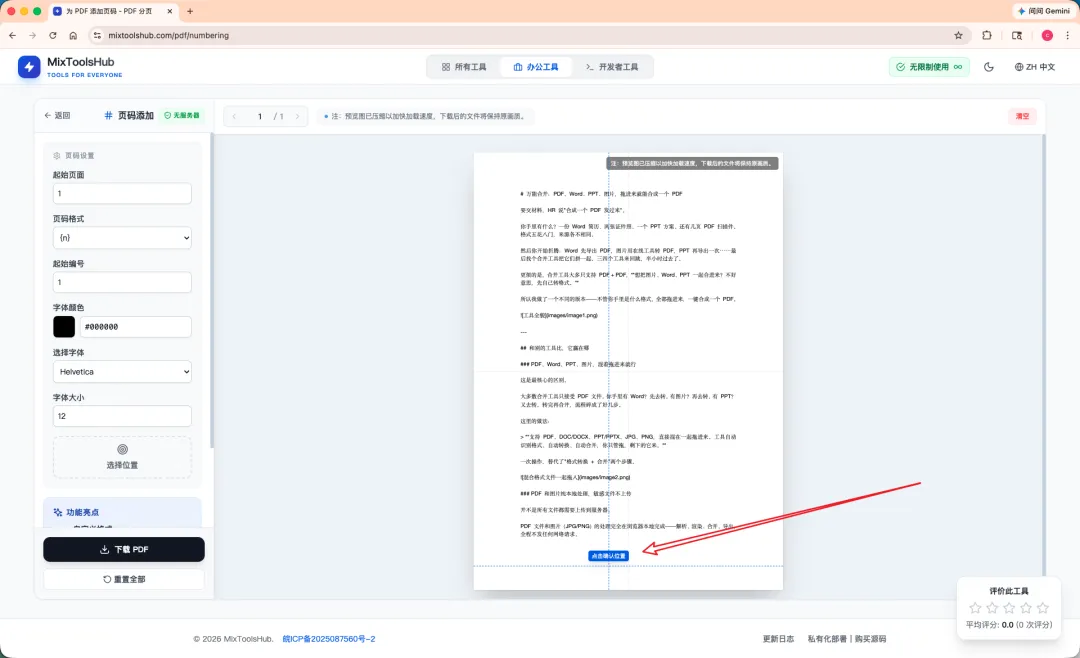Click the 无限制使用 badge
This screenshot has width=1080, height=658.
tap(929, 67)
